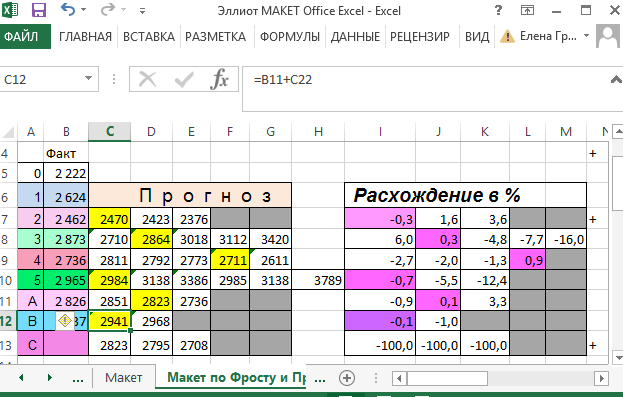This screenshot has width=623, height=397.
Task: Click the Select All corner triangle
Action: [x=8, y=132]
